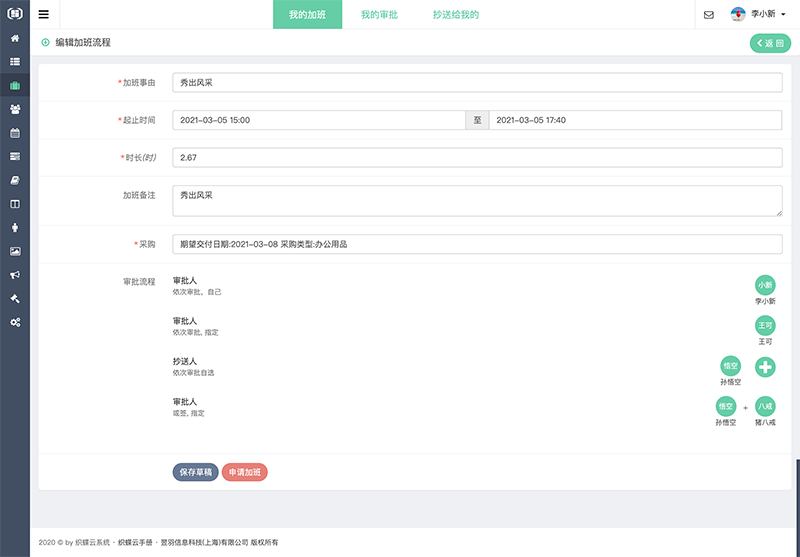Click the 加班备注 textarea
Screen dimensions: 800x557
click(477, 201)
